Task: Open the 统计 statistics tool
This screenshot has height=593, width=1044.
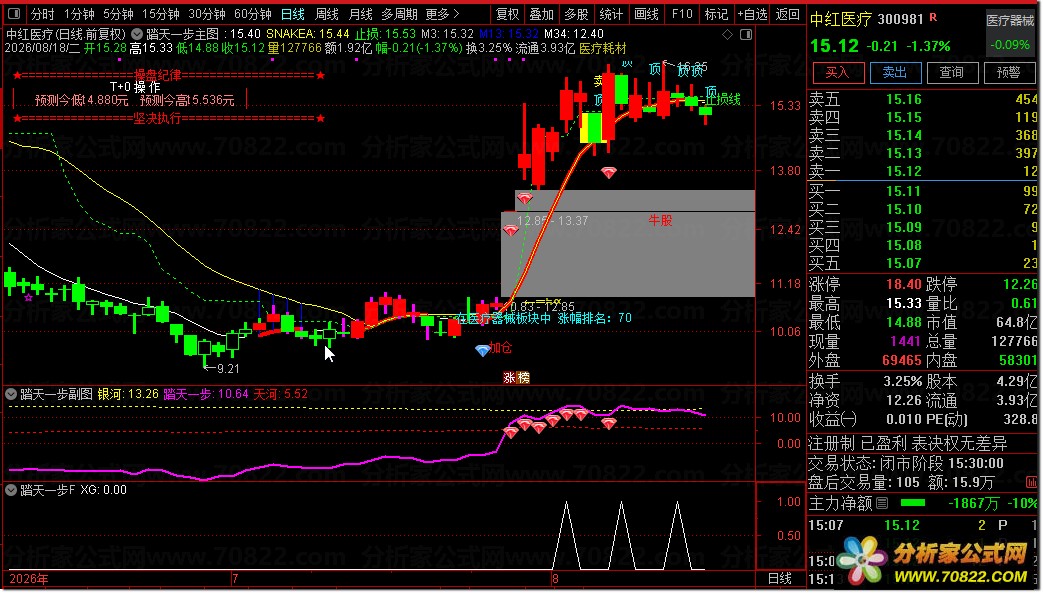Action: (x=611, y=14)
